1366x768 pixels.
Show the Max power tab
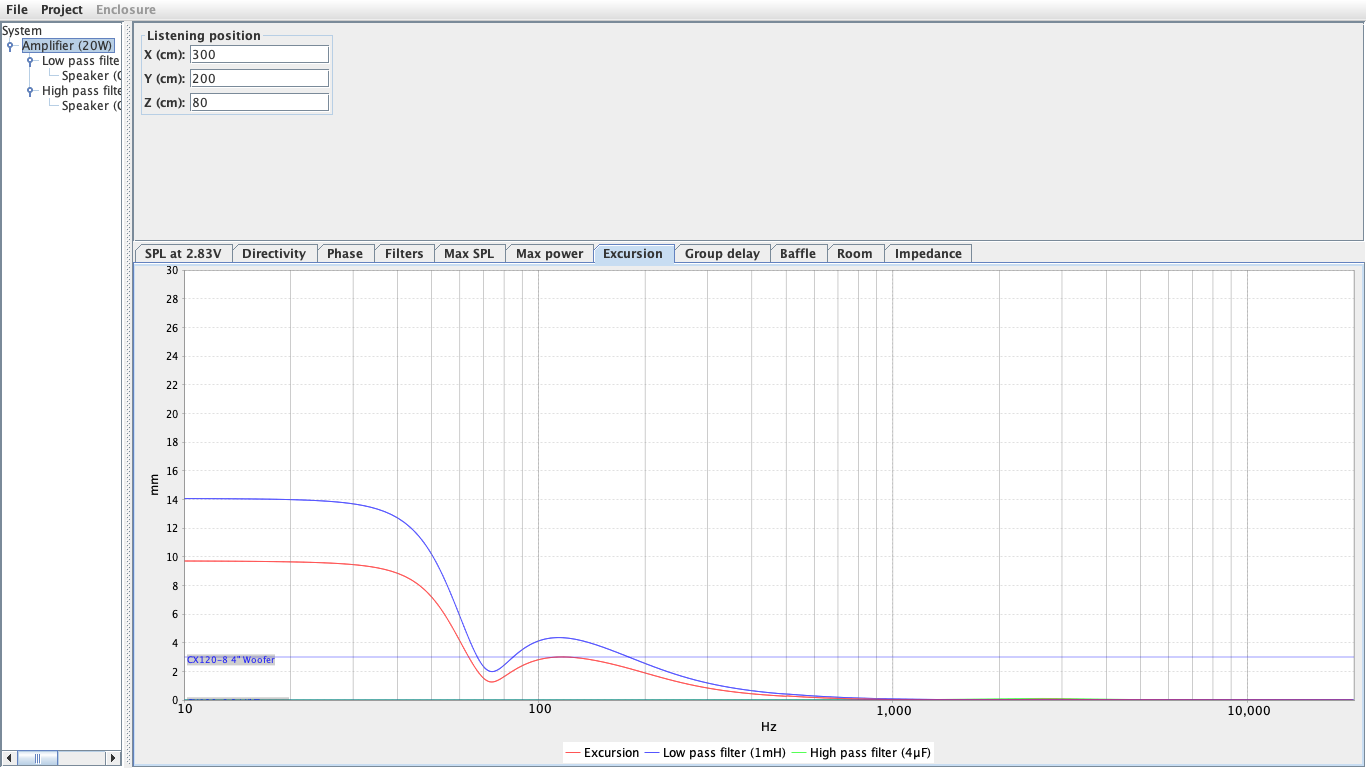click(550, 254)
